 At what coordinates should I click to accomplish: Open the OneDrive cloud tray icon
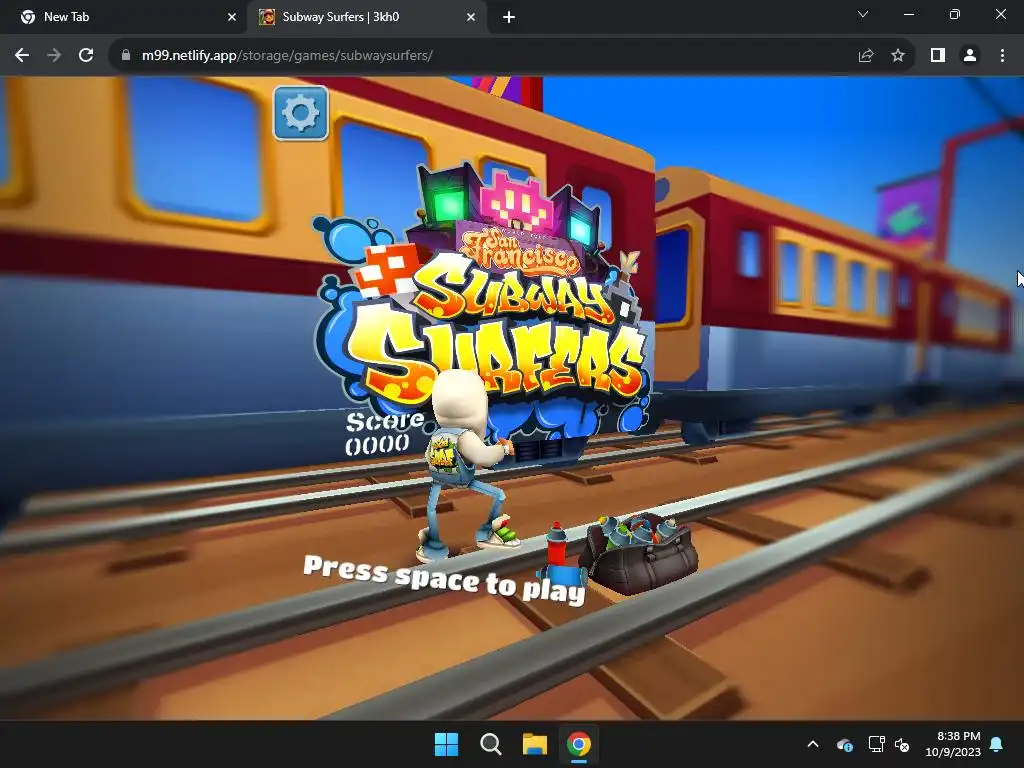(844, 744)
